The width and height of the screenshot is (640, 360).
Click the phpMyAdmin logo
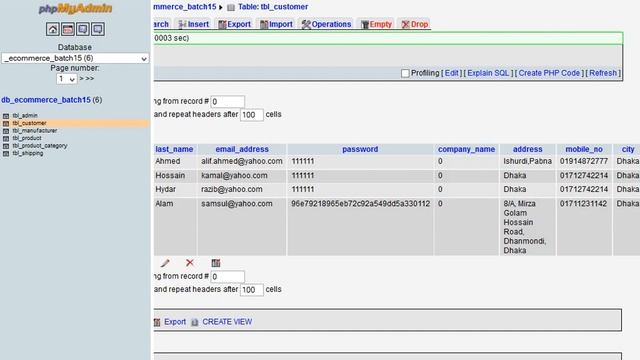pyautogui.click(x=75, y=9)
